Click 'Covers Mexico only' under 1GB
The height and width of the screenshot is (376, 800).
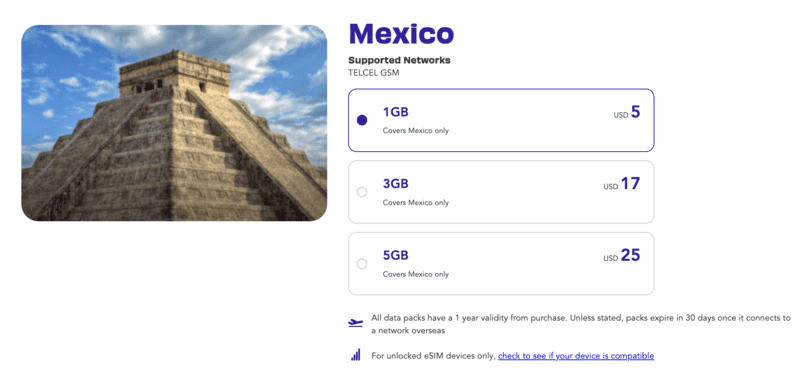416,131
